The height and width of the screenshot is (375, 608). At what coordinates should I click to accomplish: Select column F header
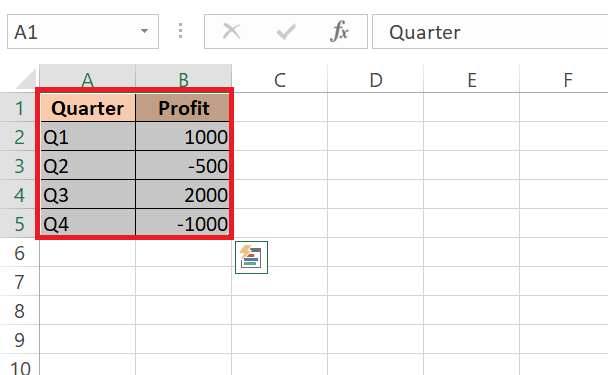pos(564,79)
